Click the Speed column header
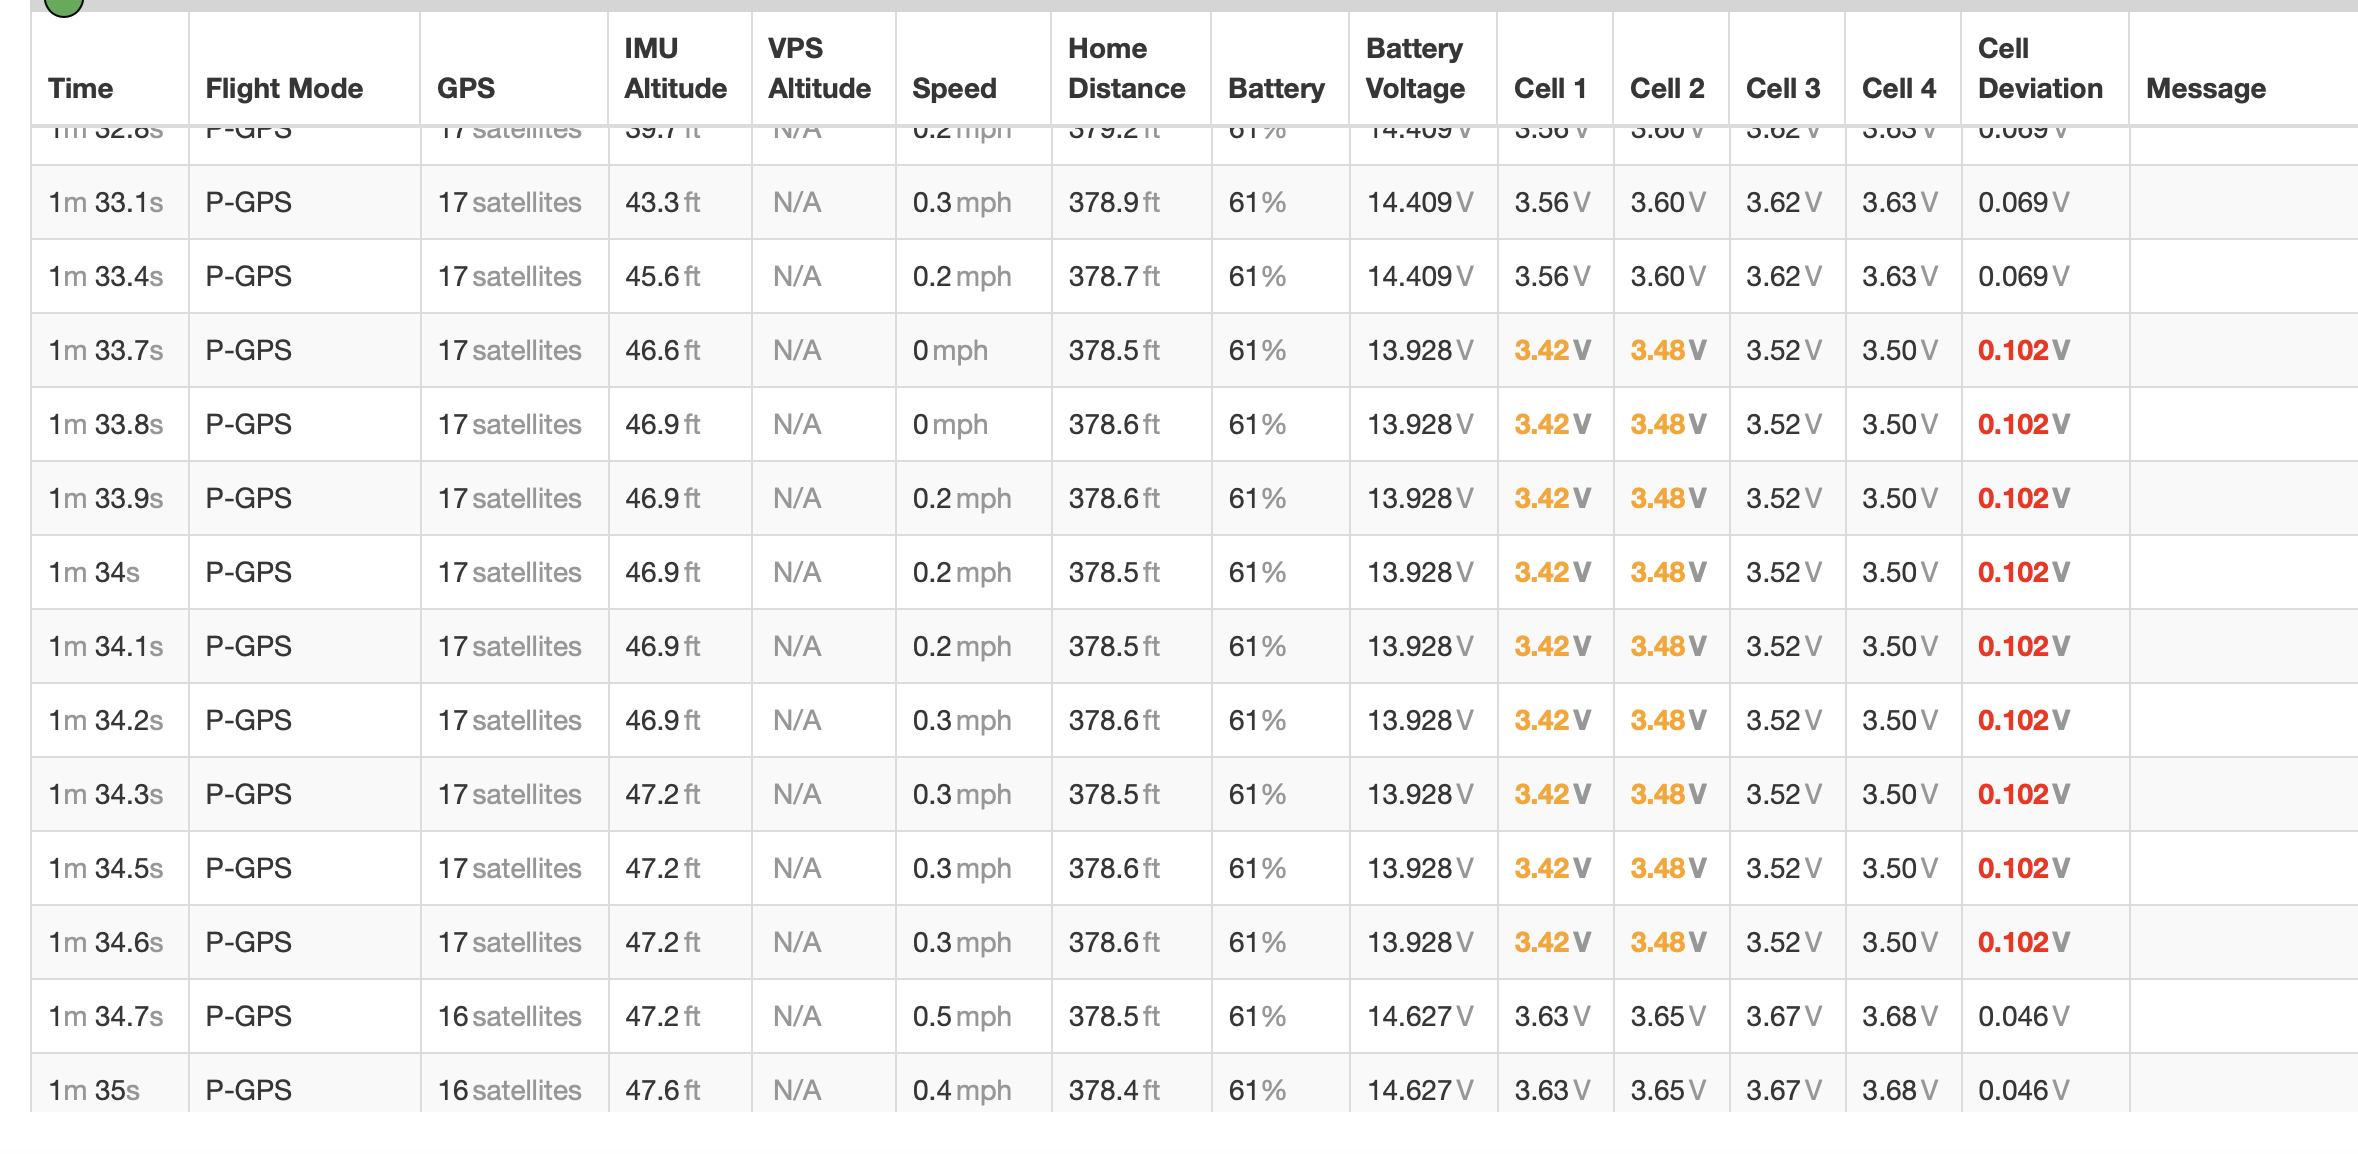 954,88
